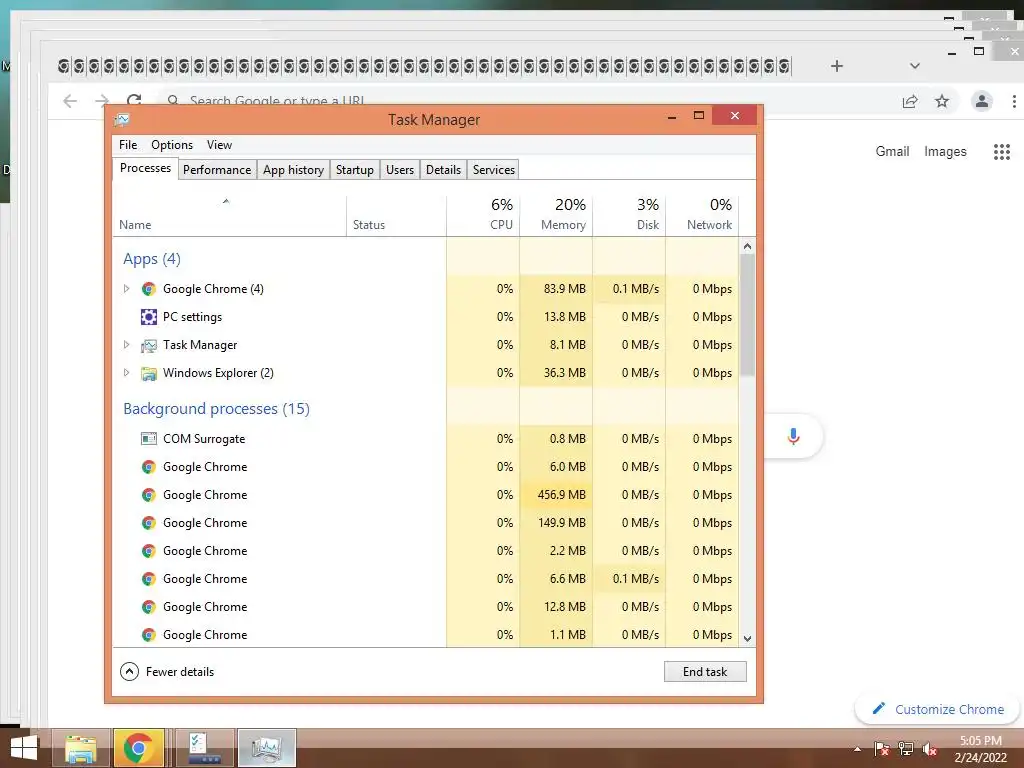Open the Google apps grid

click(x=1002, y=152)
